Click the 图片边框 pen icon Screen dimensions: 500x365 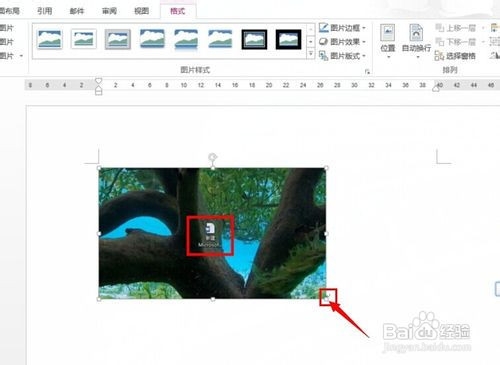click(x=324, y=28)
